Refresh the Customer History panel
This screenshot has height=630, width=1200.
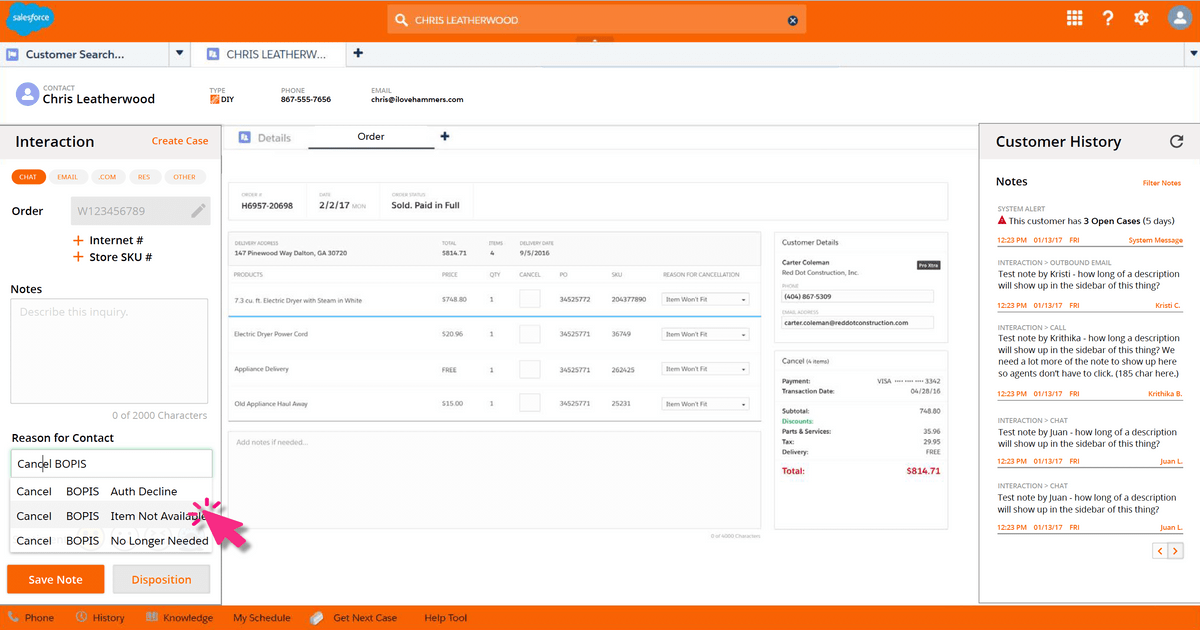[1176, 142]
